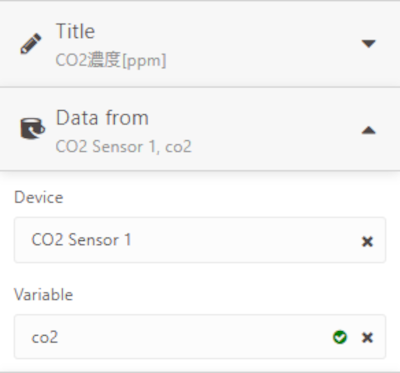Click the Device field label
400x373 pixels.
tap(39, 197)
